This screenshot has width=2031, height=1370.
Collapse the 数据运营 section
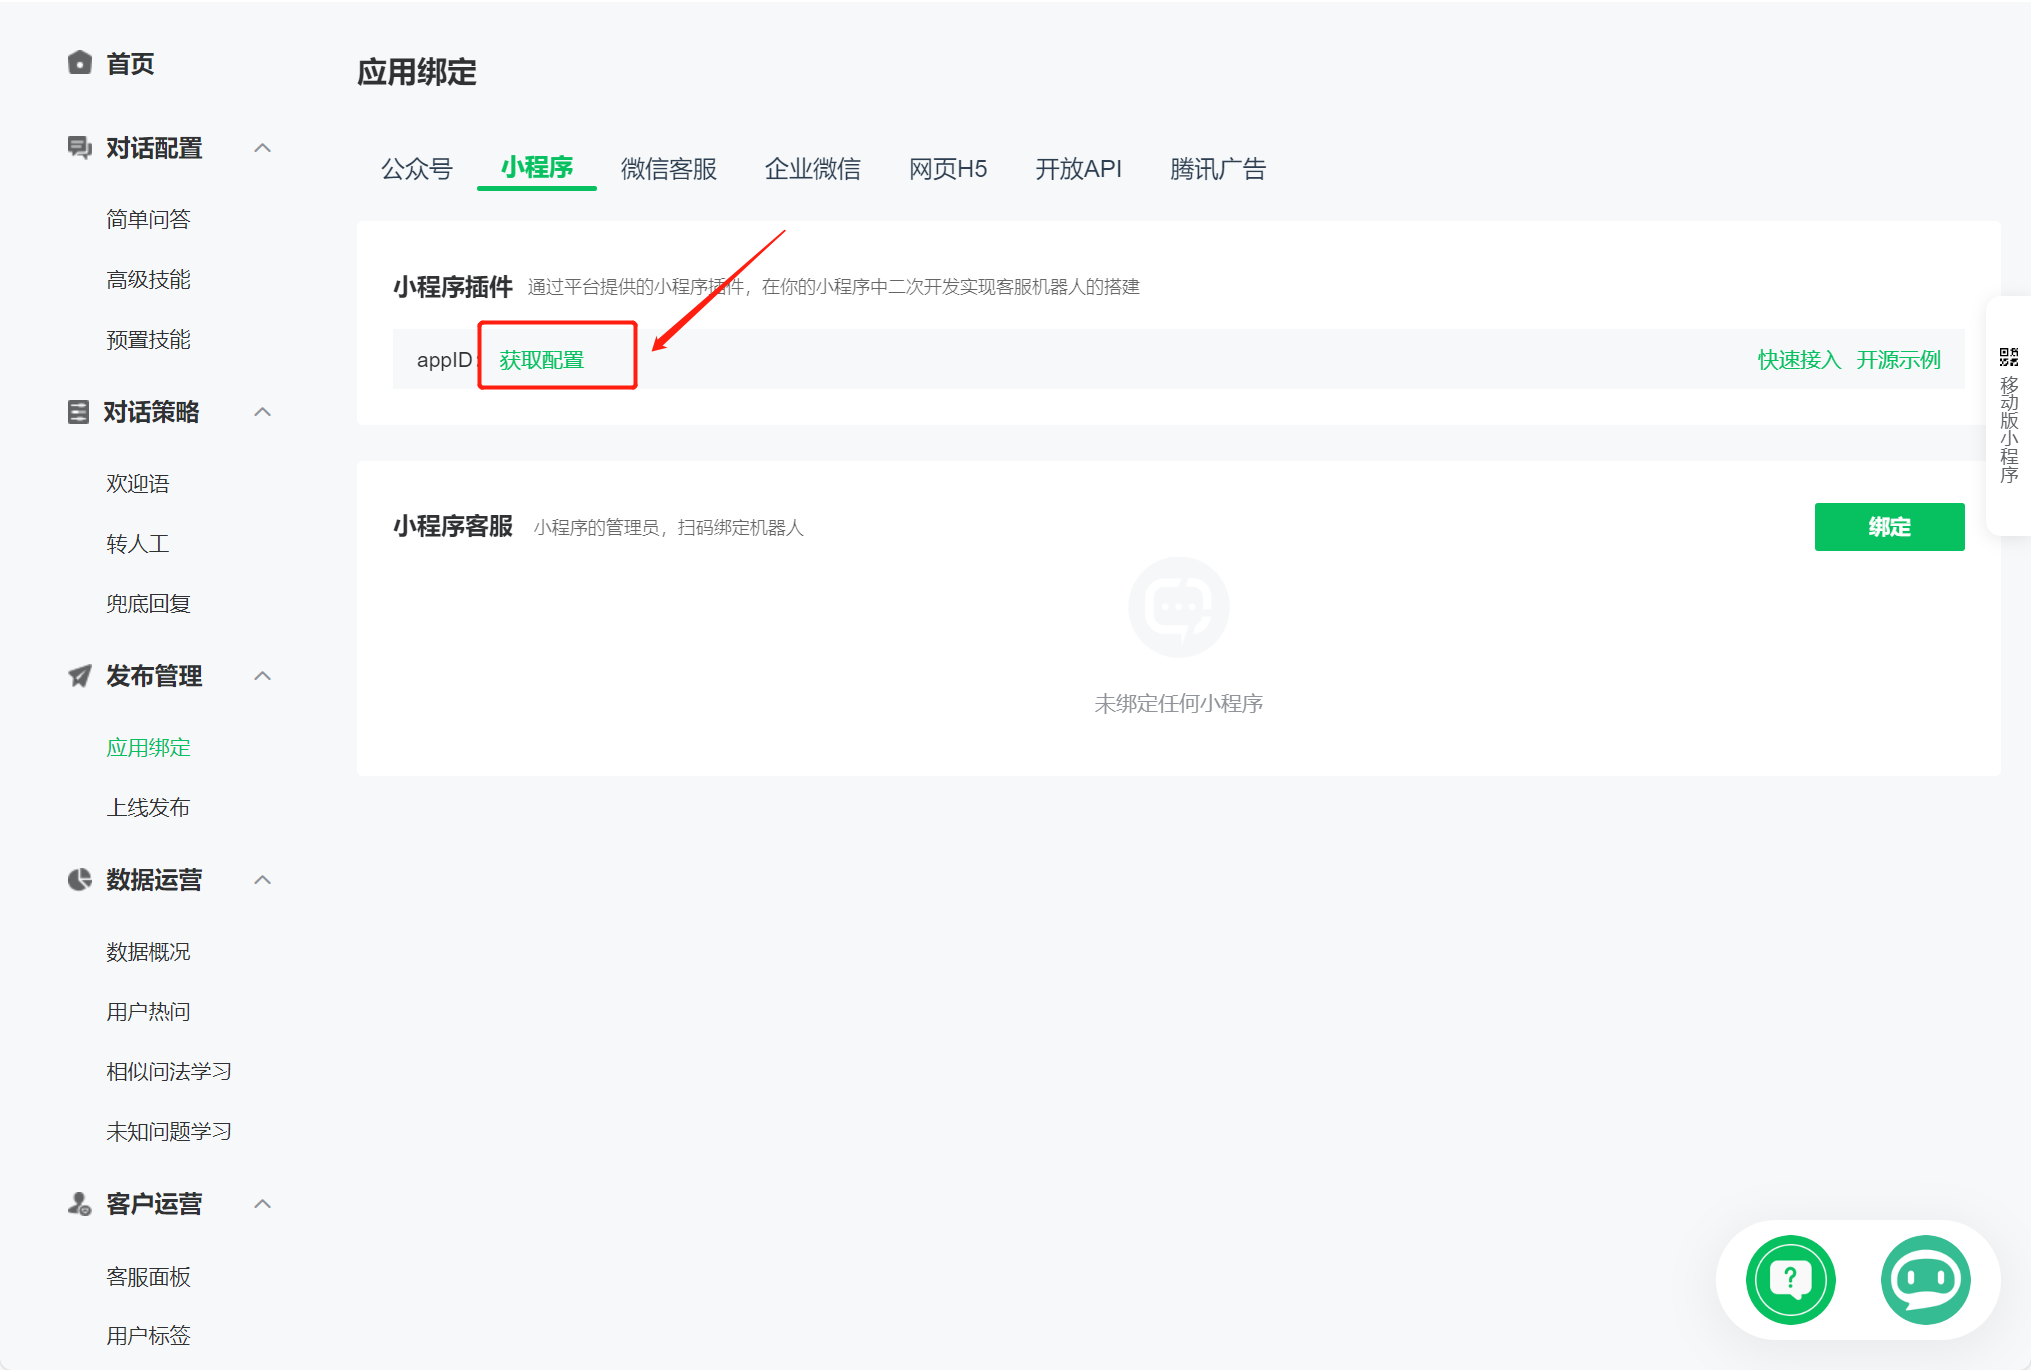coord(263,879)
